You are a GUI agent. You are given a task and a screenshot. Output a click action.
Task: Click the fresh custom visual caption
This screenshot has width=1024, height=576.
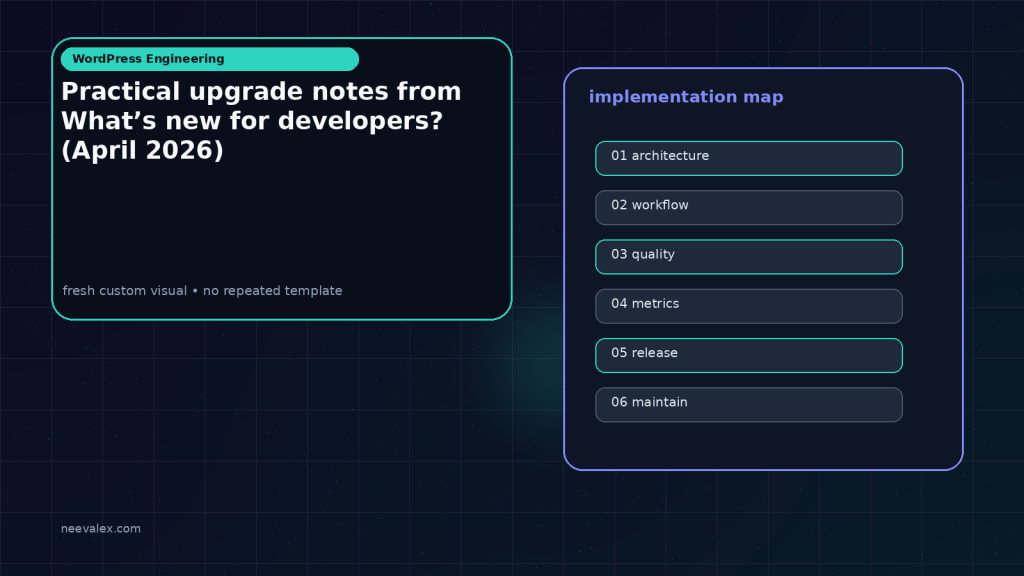(202, 291)
